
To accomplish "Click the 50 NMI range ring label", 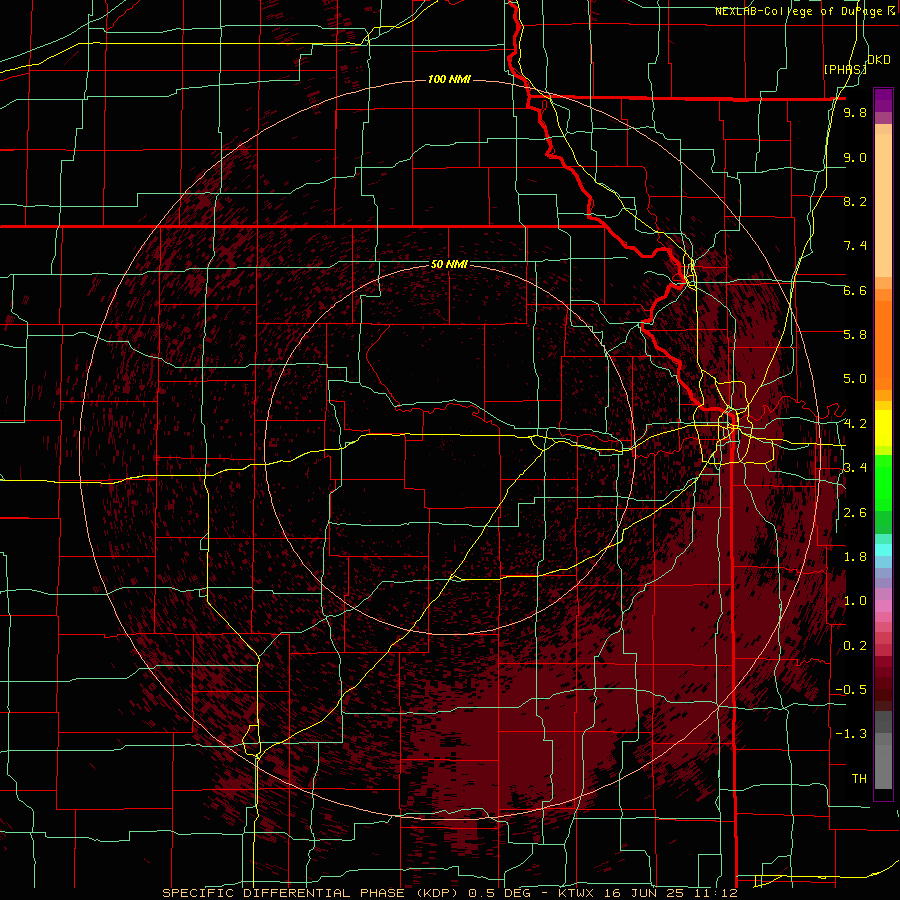I will click(x=449, y=264).
